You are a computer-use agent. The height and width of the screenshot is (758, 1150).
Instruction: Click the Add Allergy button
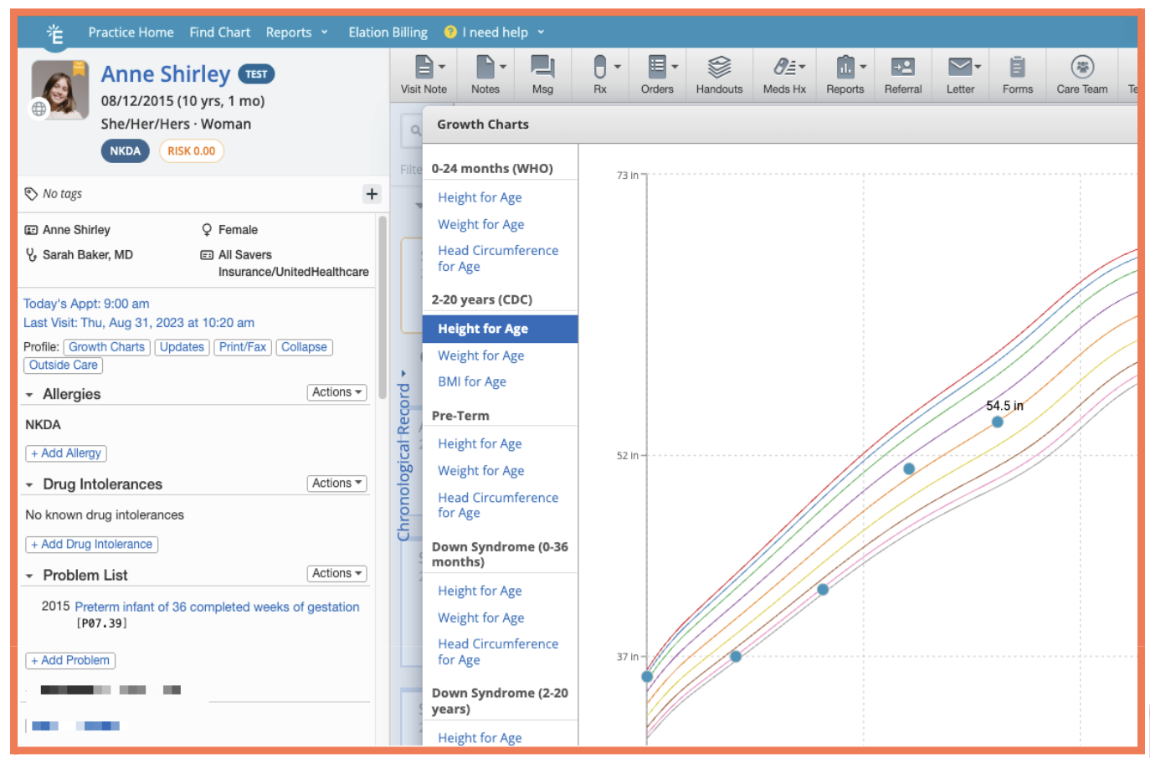[66, 453]
